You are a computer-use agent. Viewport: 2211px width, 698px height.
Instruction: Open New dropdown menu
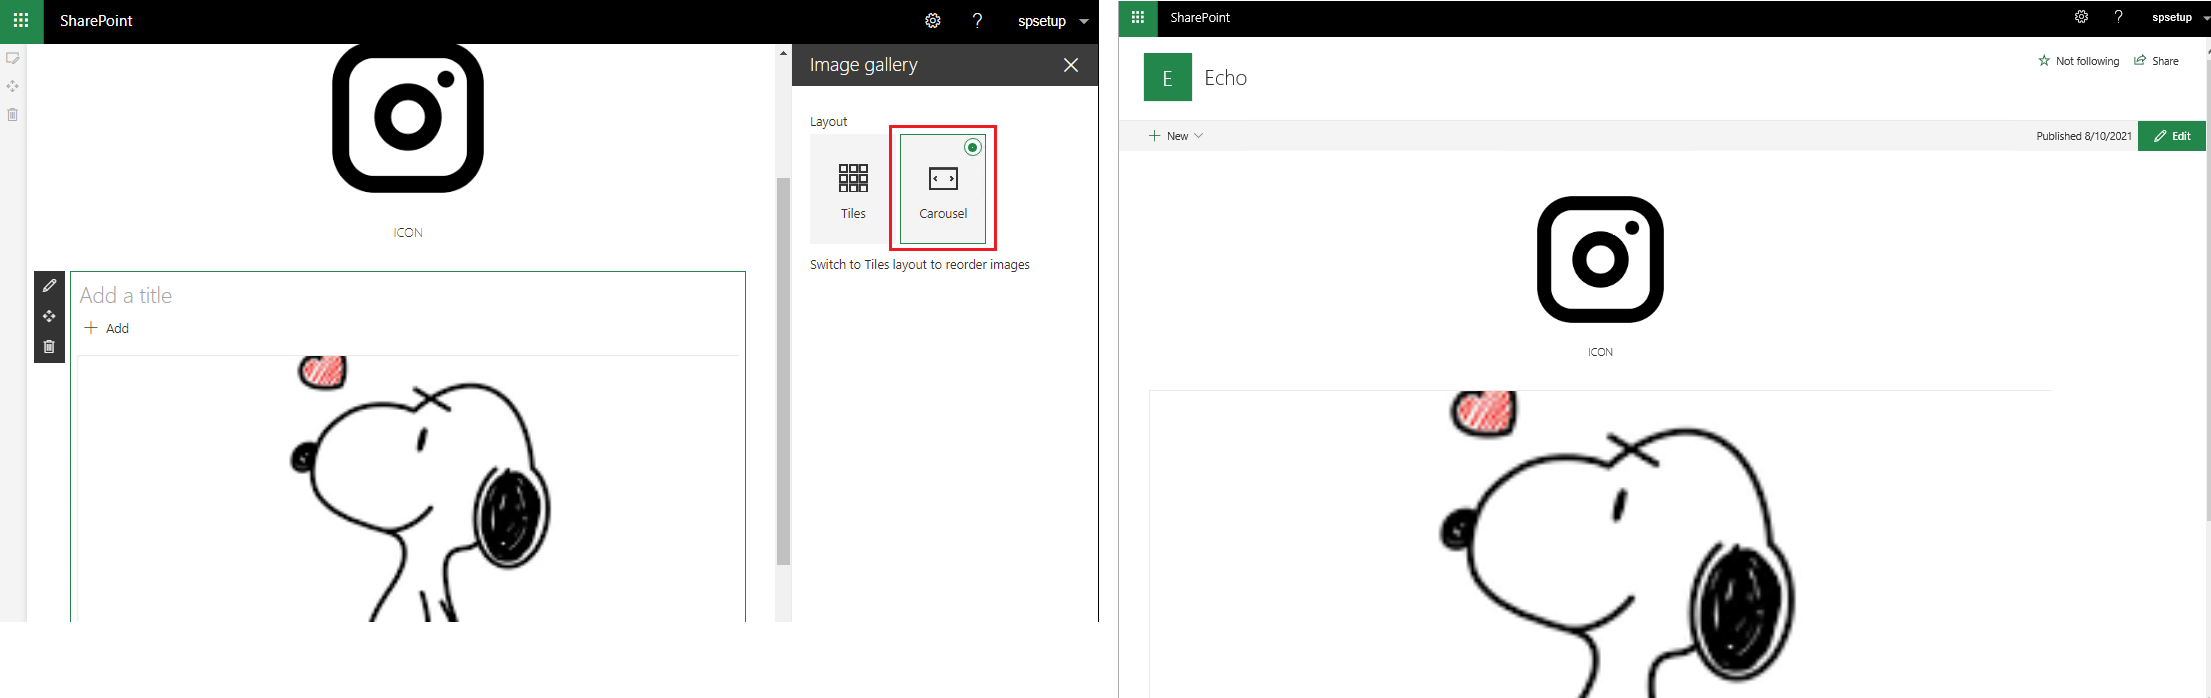1176,136
